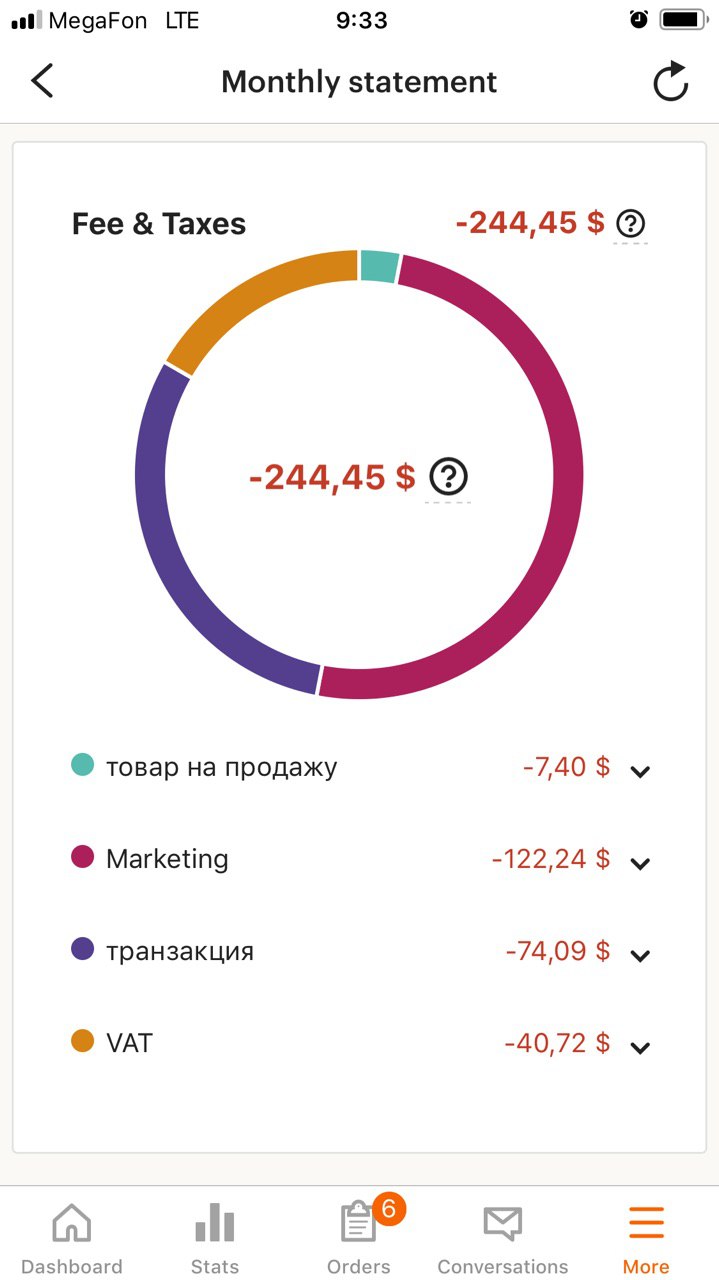
Task: Tap the Marketing label
Action: (x=167, y=859)
